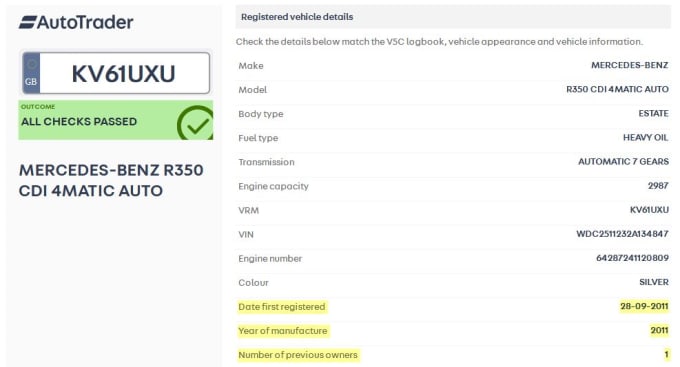Click the GB badge on number plate

pos(31,73)
